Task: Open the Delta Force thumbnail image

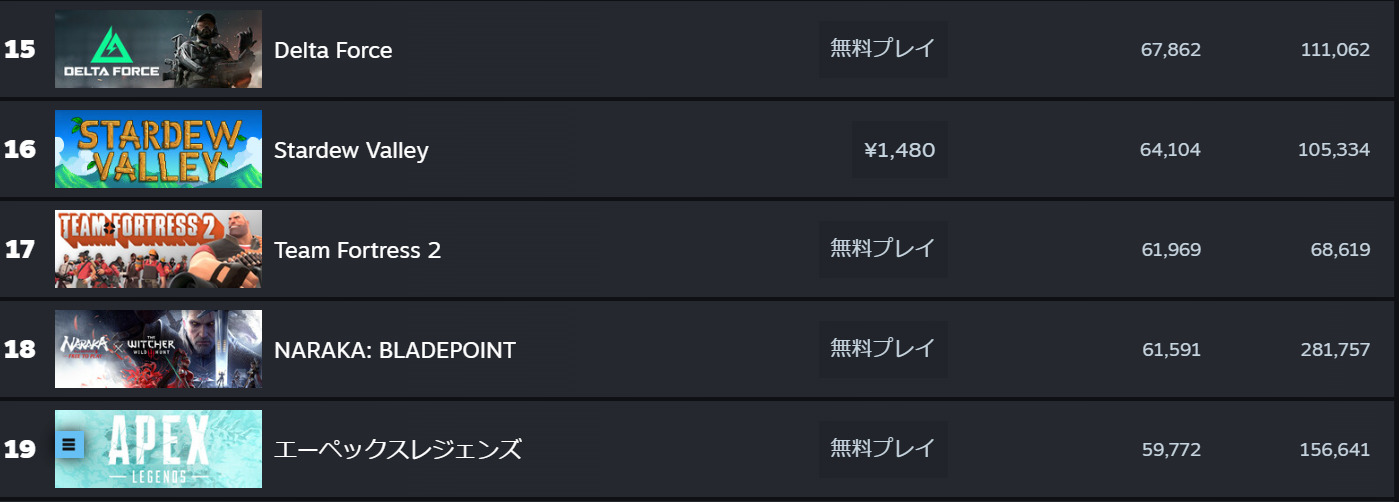Action: 158,49
